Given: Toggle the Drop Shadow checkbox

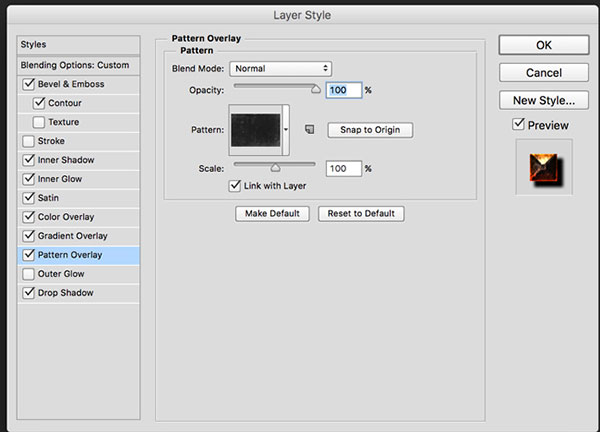Looking at the screenshot, I should (29, 293).
